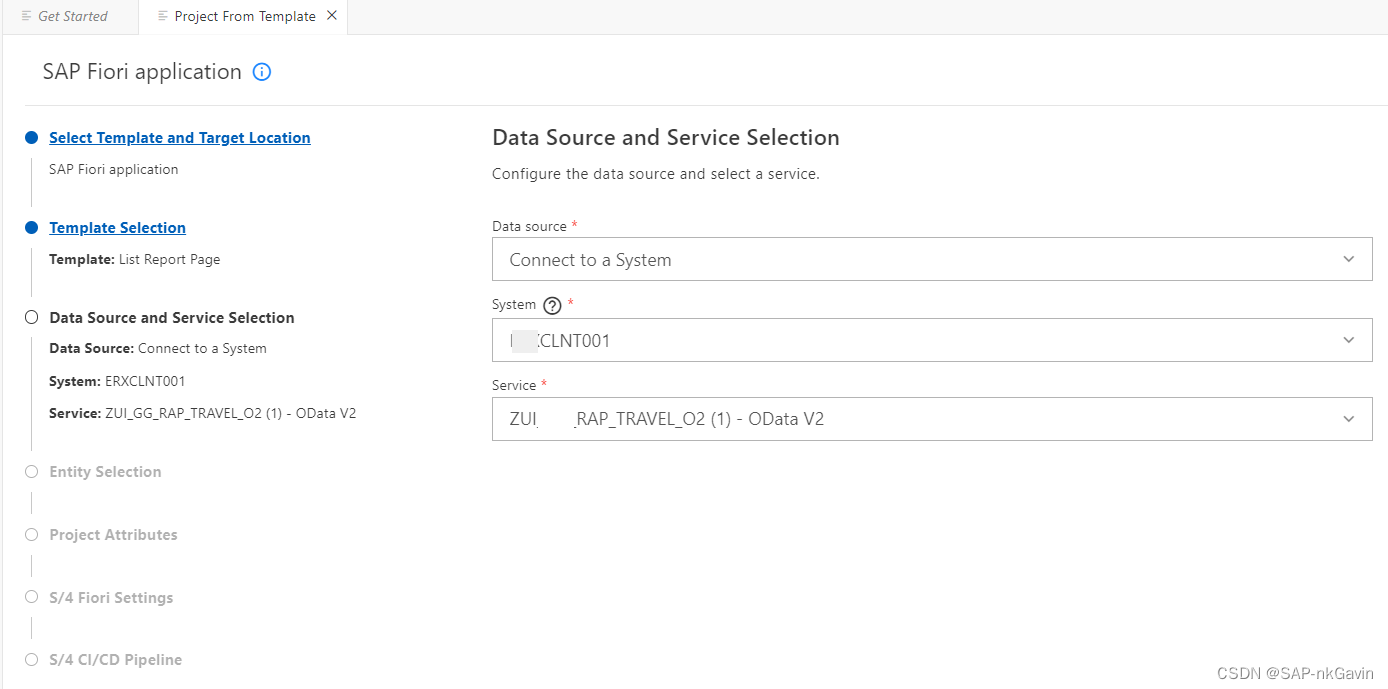1388x689 pixels.
Task: Select the Project From Template tab
Action: pos(245,17)
